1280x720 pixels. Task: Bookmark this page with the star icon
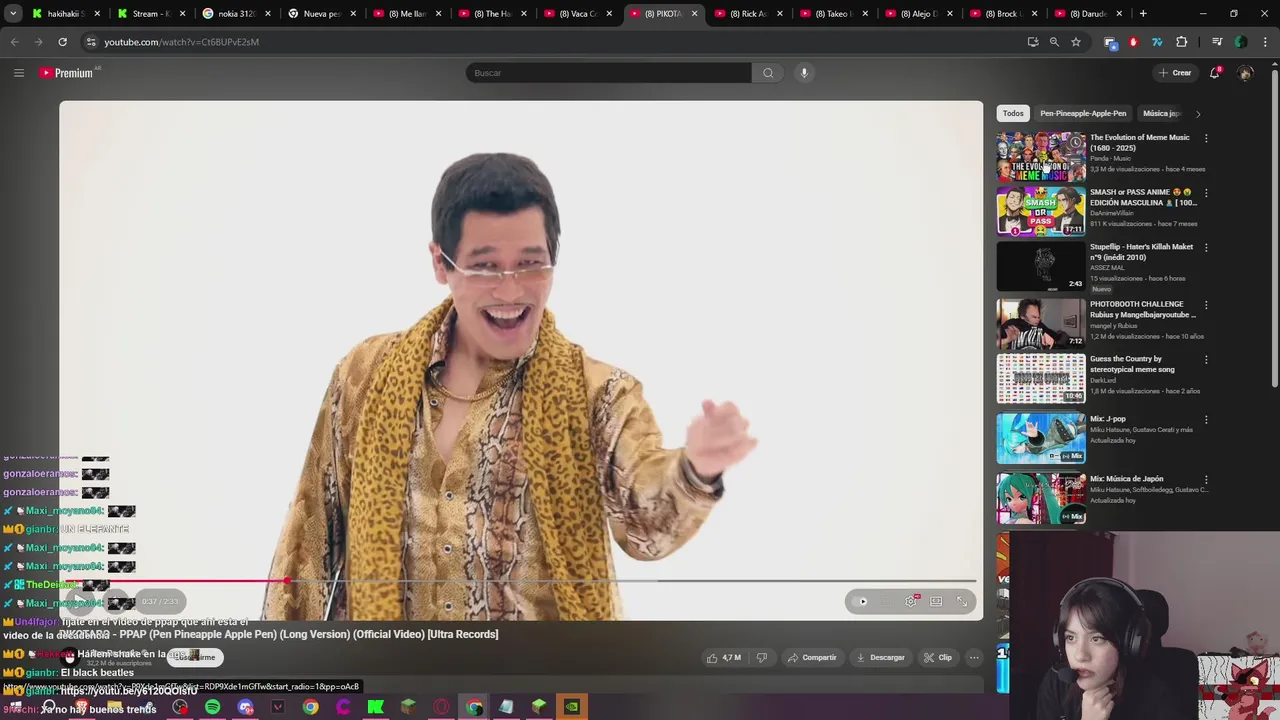(x=1076, y=42)
